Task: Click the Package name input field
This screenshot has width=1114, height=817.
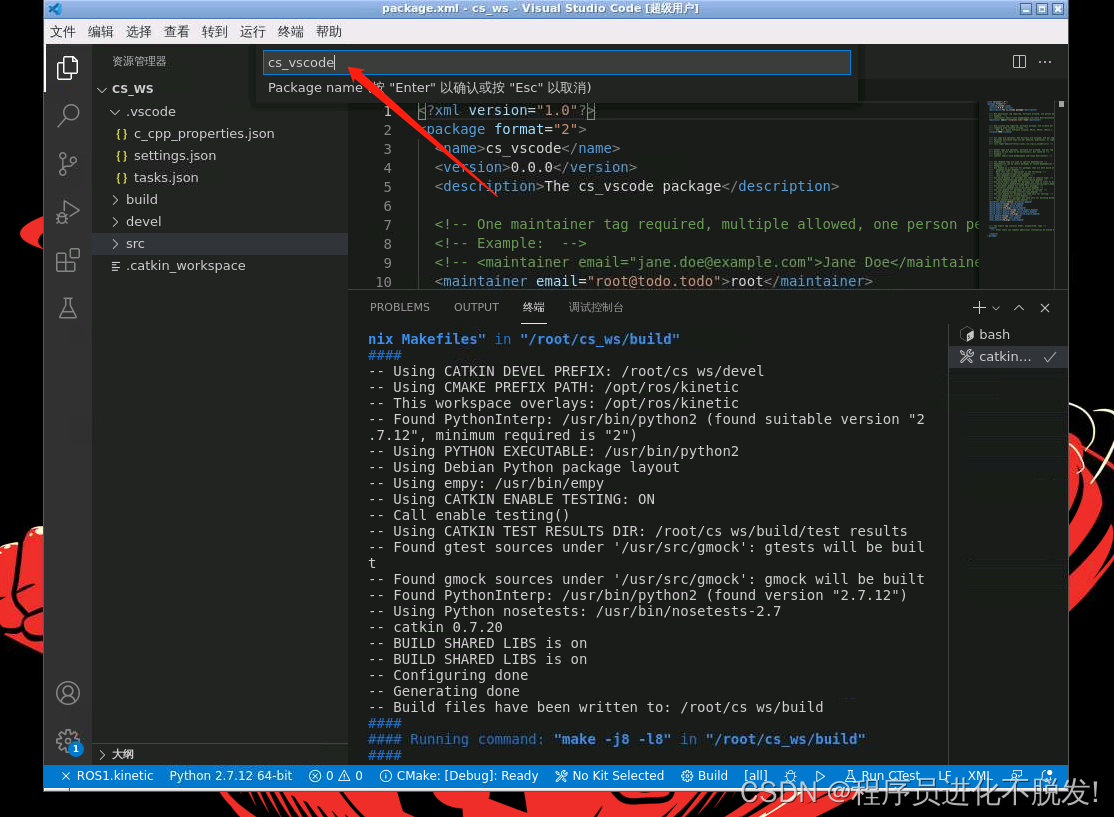Action: coord(556,63)
